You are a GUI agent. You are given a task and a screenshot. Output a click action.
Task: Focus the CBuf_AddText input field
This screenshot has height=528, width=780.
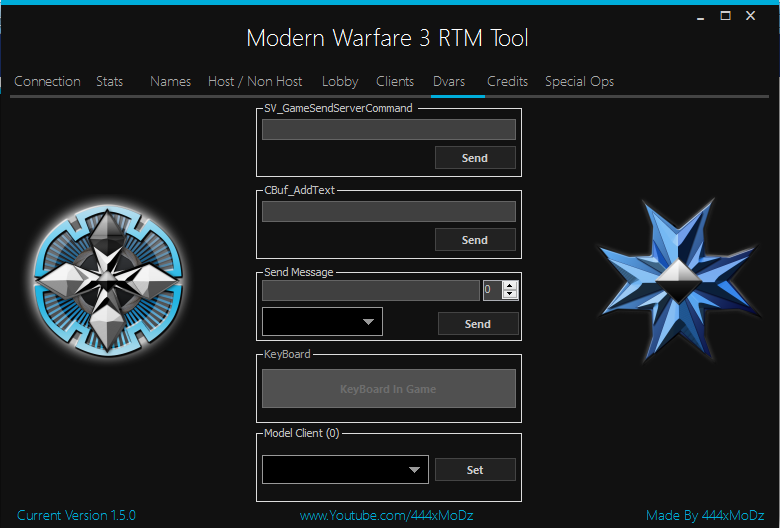[x=389, y=211]
